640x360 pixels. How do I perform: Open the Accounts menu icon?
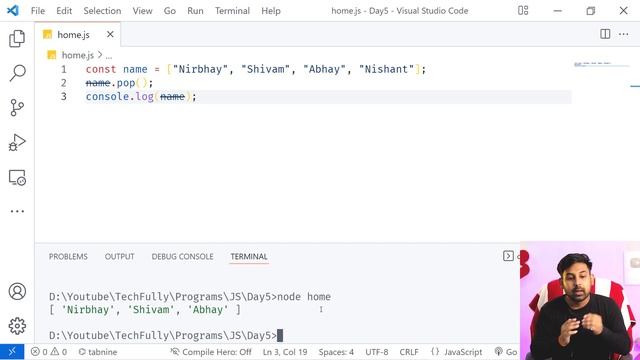(17, 291)
